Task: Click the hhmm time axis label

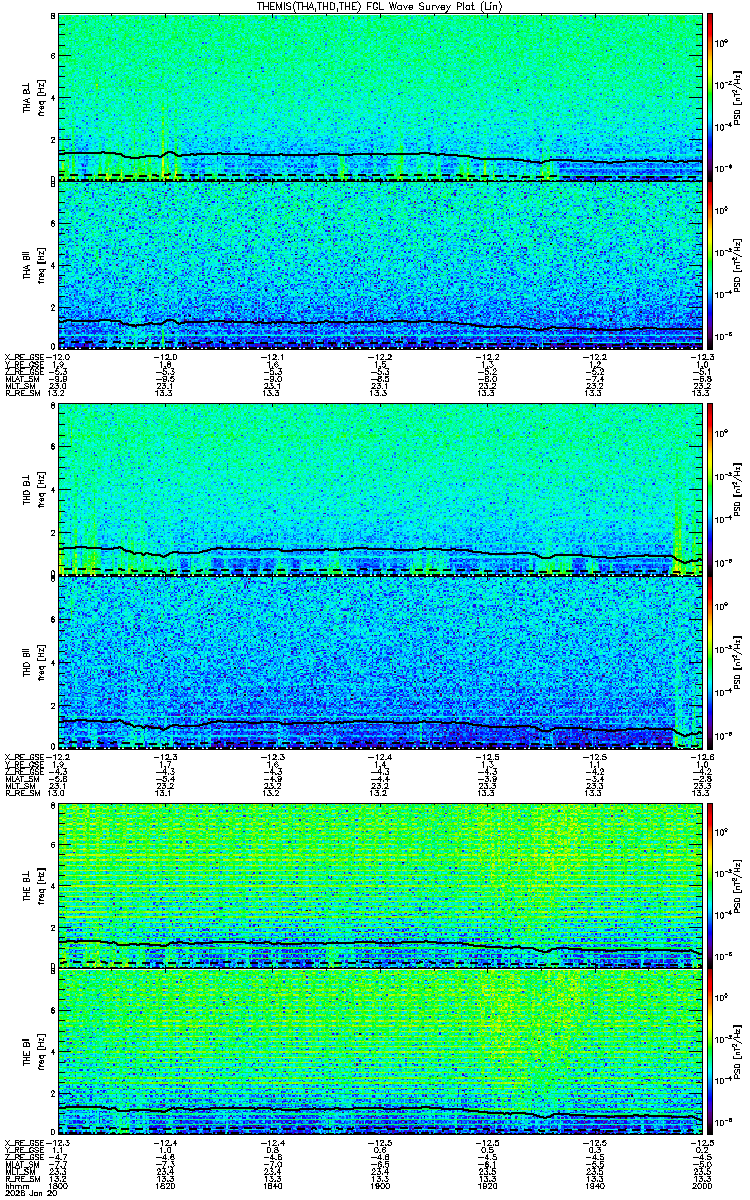Action: point(16,1185)
